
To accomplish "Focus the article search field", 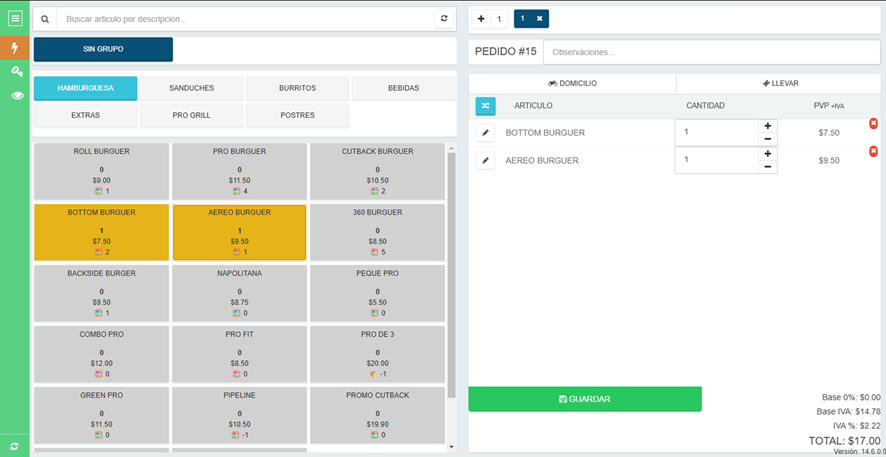I will point(245,19).
